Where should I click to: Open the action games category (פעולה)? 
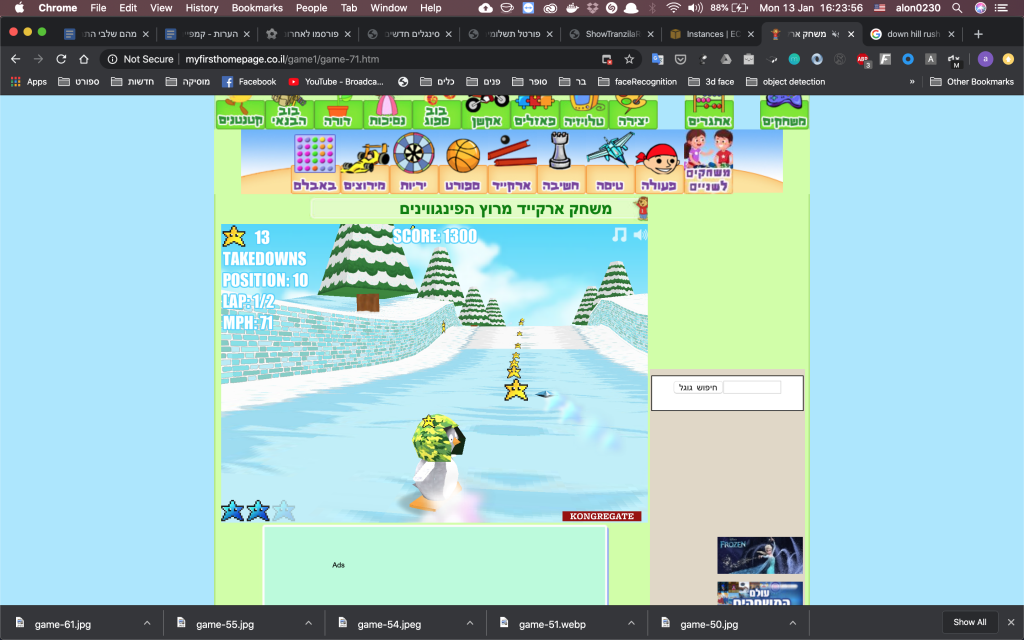658,168
